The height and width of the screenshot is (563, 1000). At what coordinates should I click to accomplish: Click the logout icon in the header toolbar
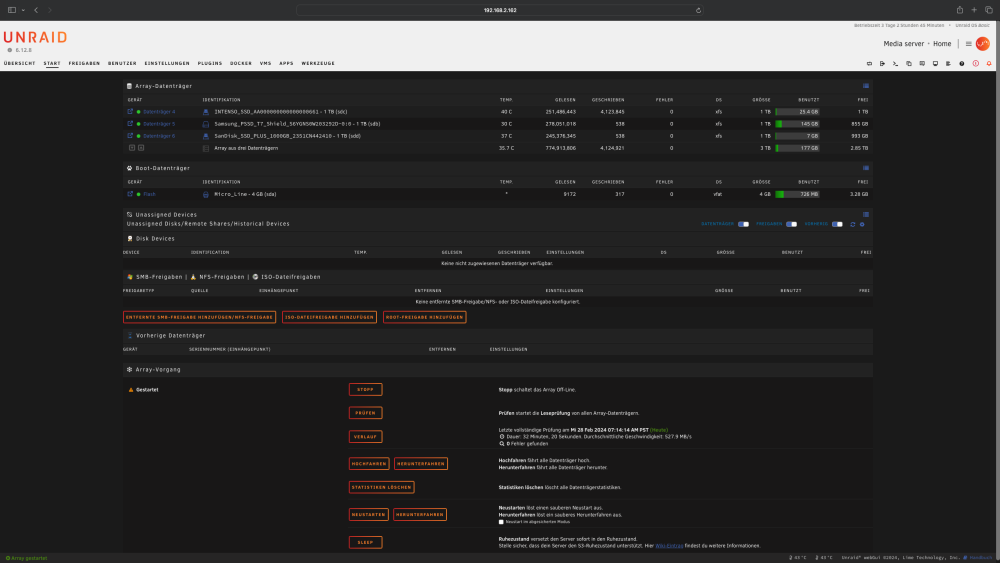coord(882,64)
